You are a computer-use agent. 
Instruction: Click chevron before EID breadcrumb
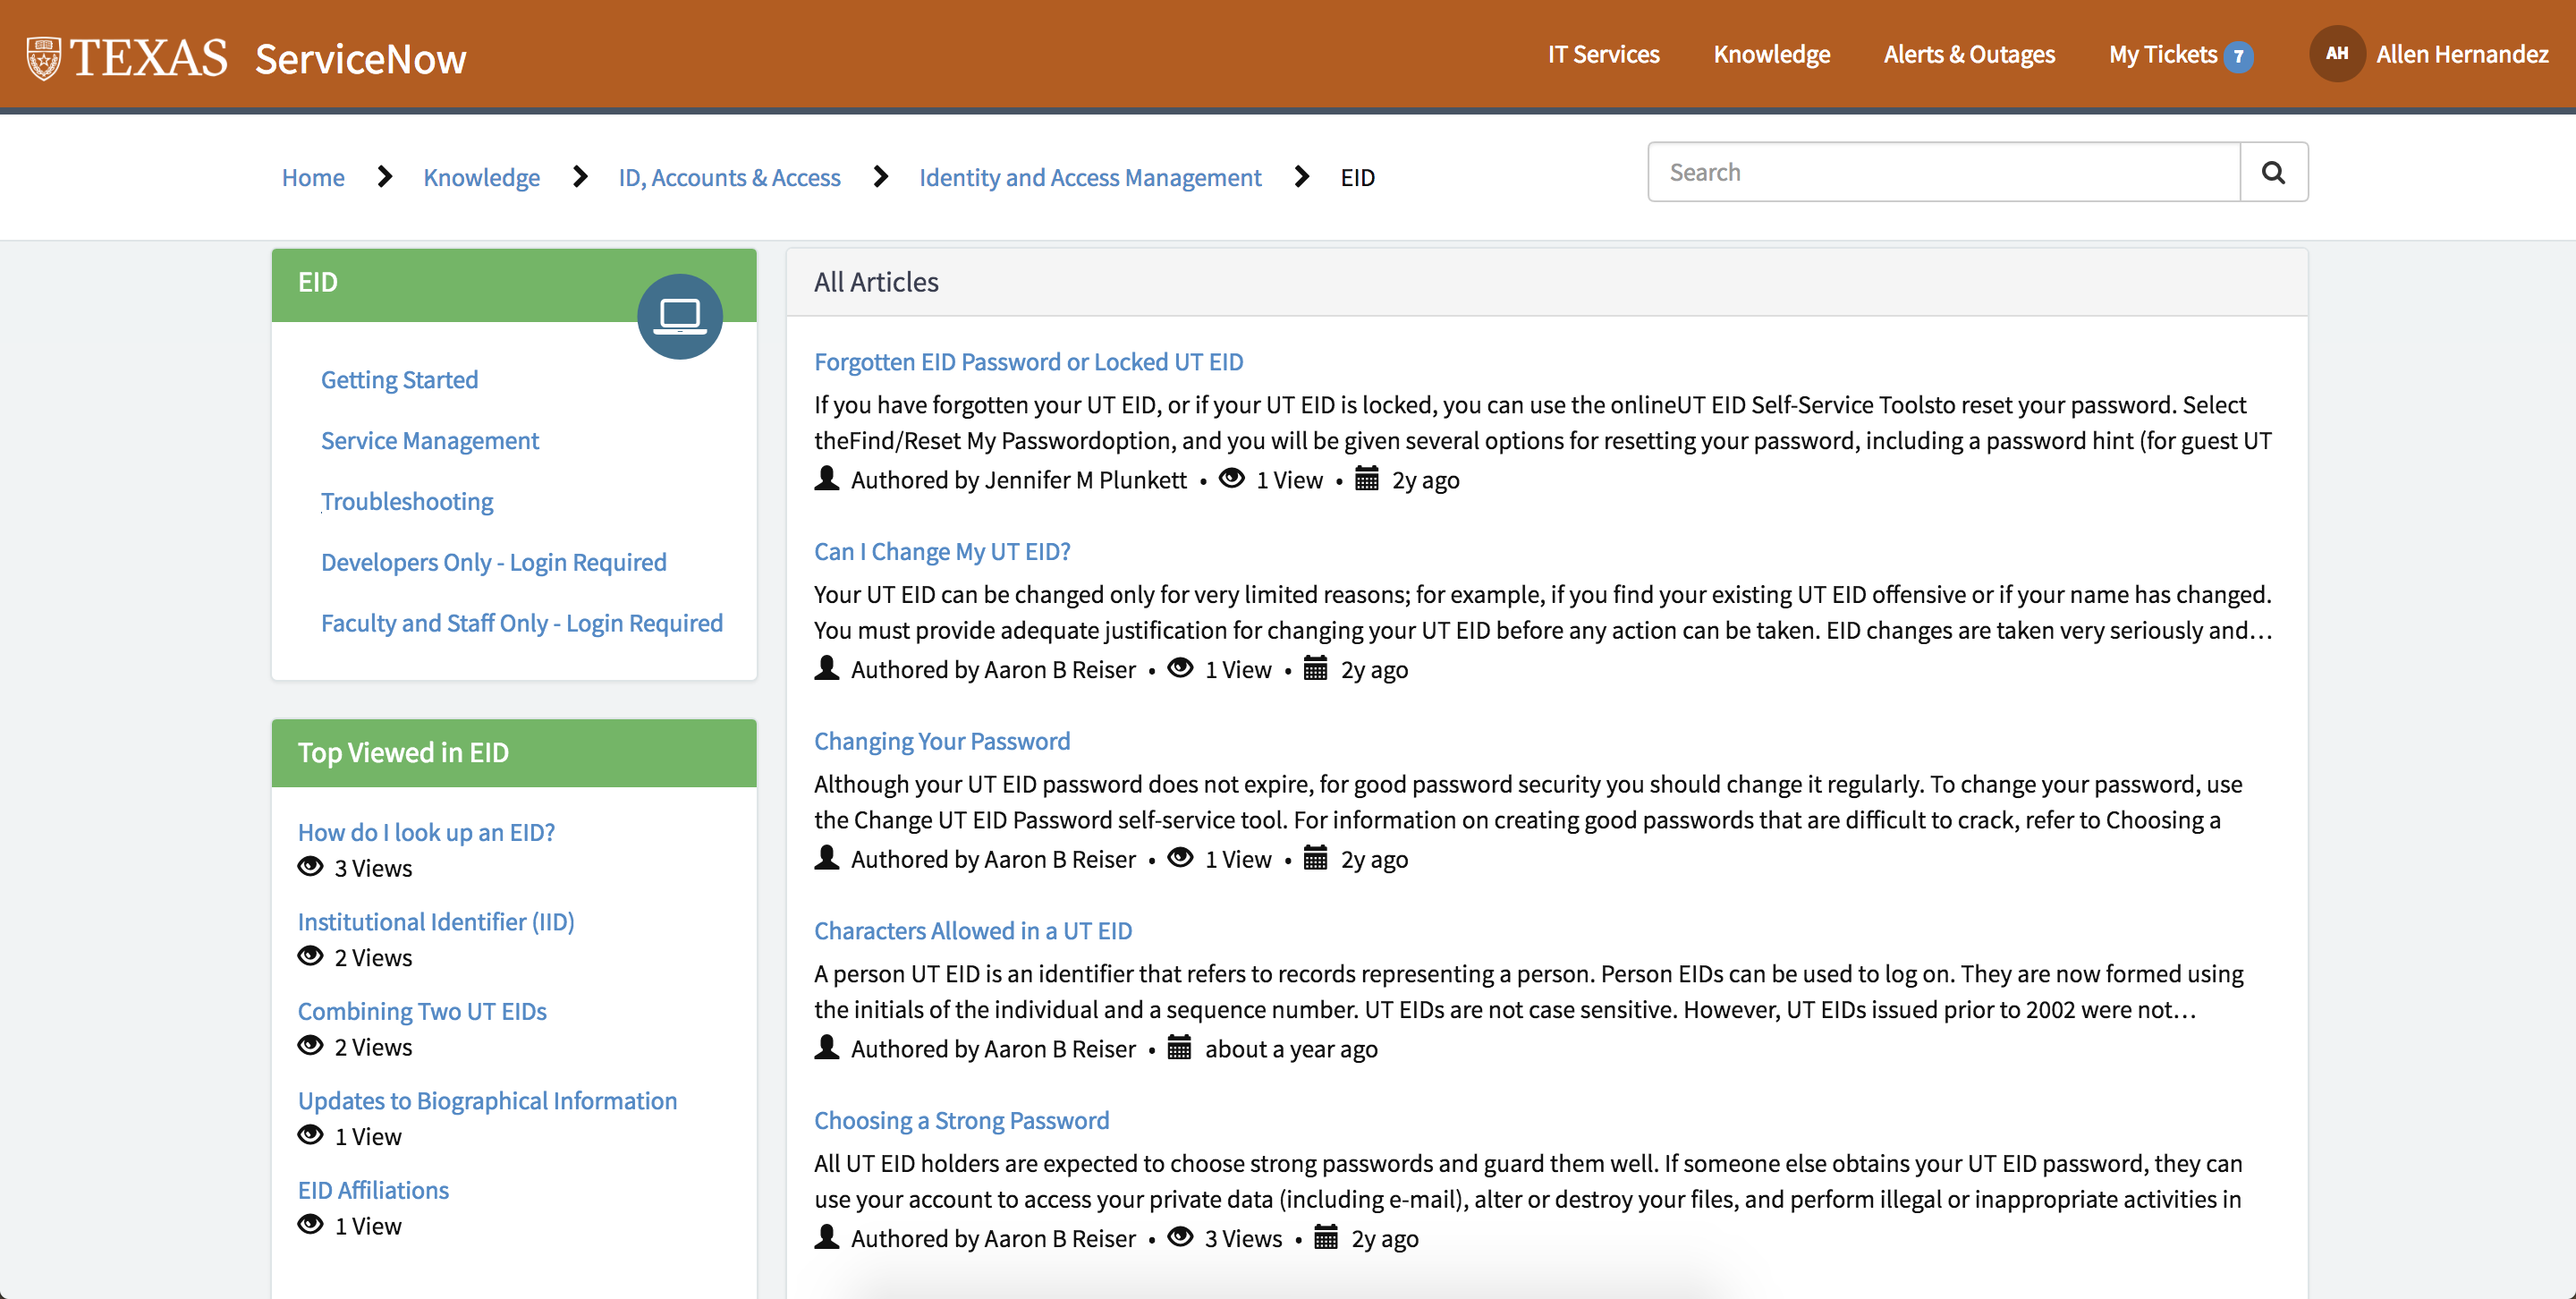pyautogui.click(x=1301, y=177)
